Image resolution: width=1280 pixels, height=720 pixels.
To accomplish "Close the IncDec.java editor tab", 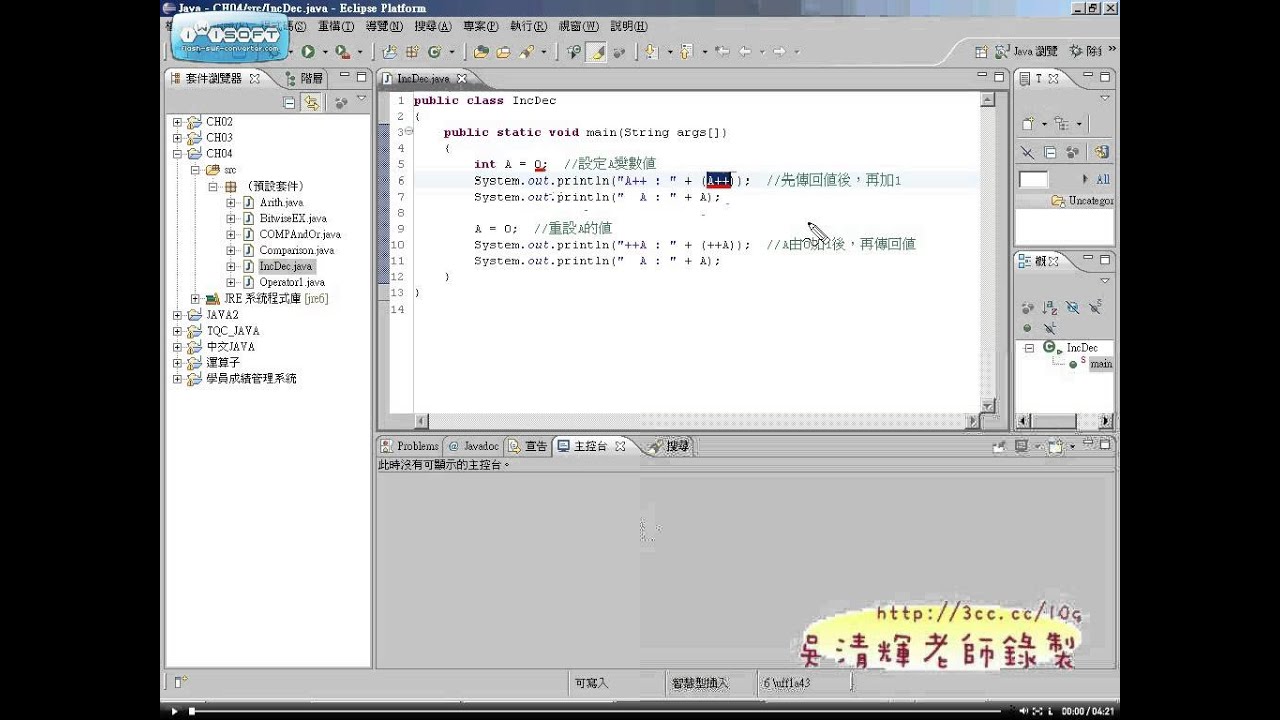I will click(462, 78).
